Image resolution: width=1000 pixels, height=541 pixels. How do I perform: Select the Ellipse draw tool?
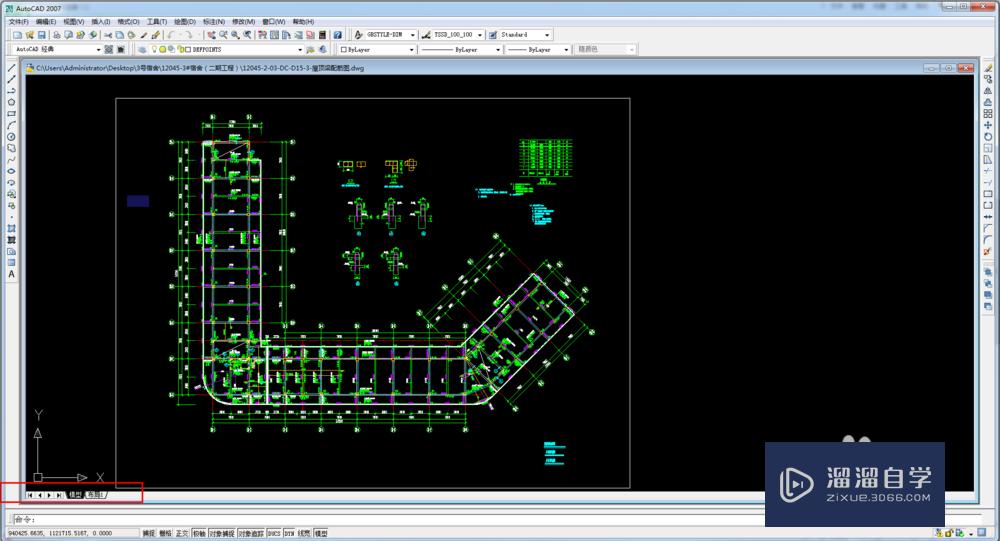pos(11,172)
